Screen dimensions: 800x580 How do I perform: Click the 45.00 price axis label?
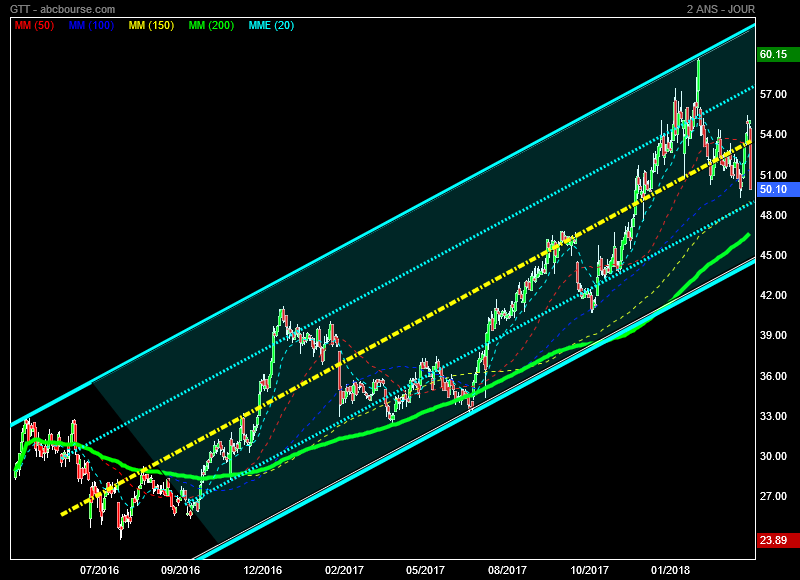click(x=773, y=255)
